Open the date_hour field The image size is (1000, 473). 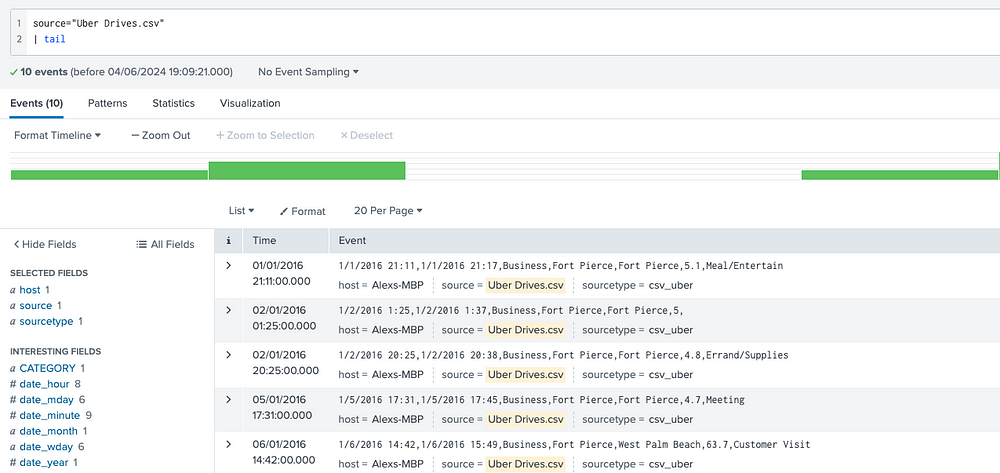pos(46,384)
